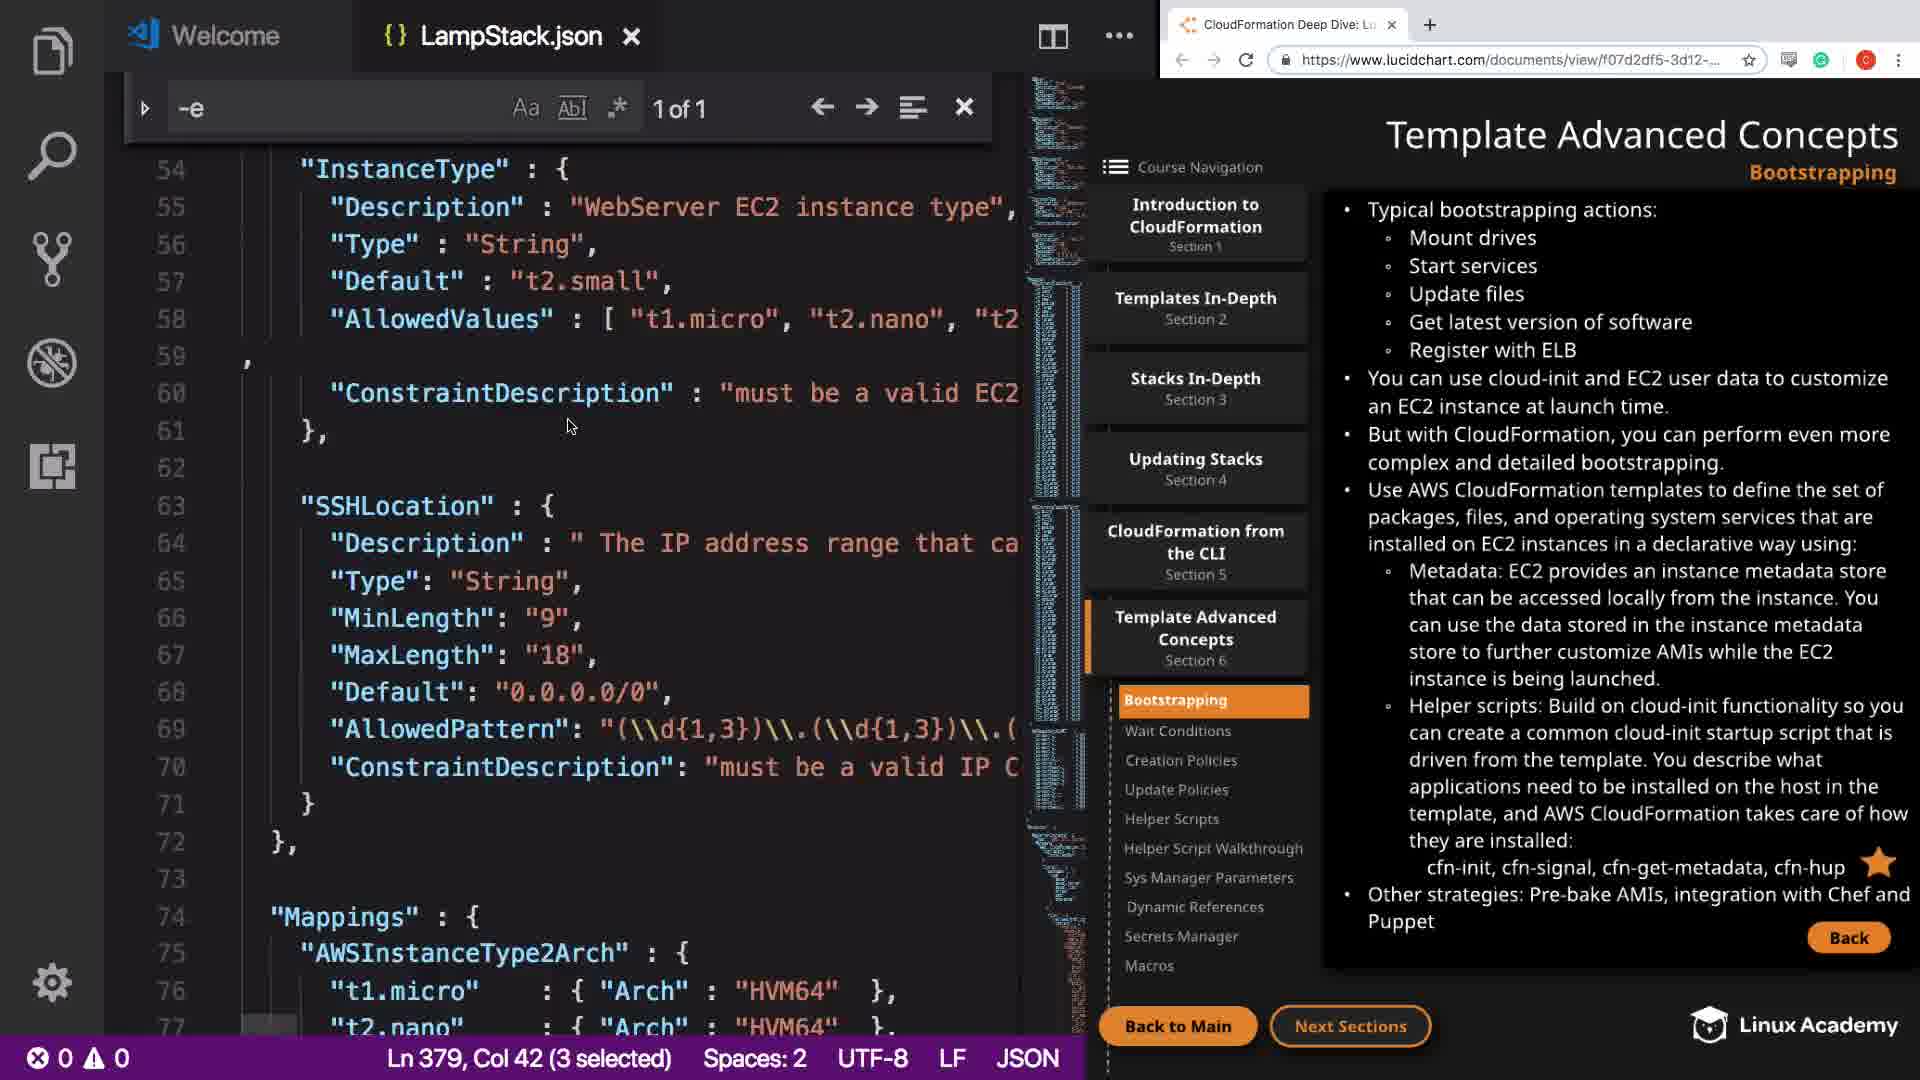Split the editor to the right
Screen dimensions: 1920x1080
click(x=1053, y=37)
